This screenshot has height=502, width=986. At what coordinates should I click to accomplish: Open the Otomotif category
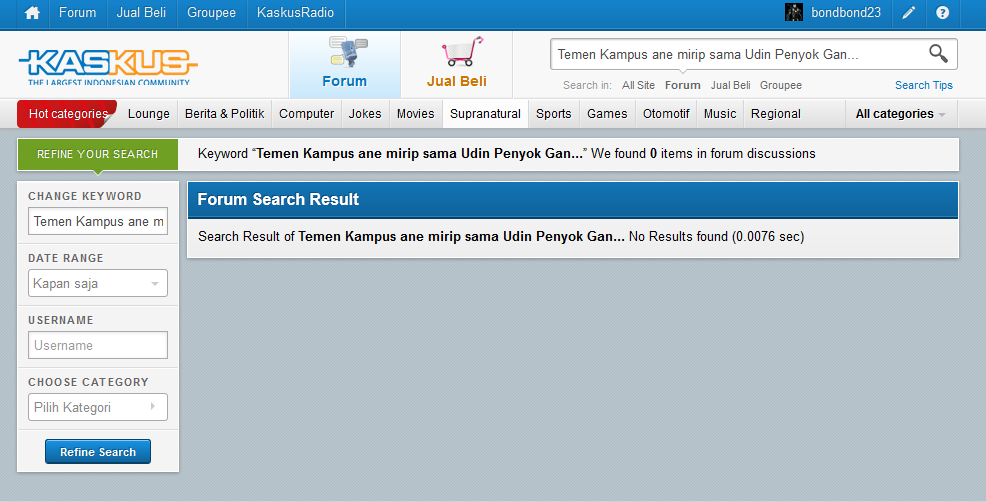[666, 114]
